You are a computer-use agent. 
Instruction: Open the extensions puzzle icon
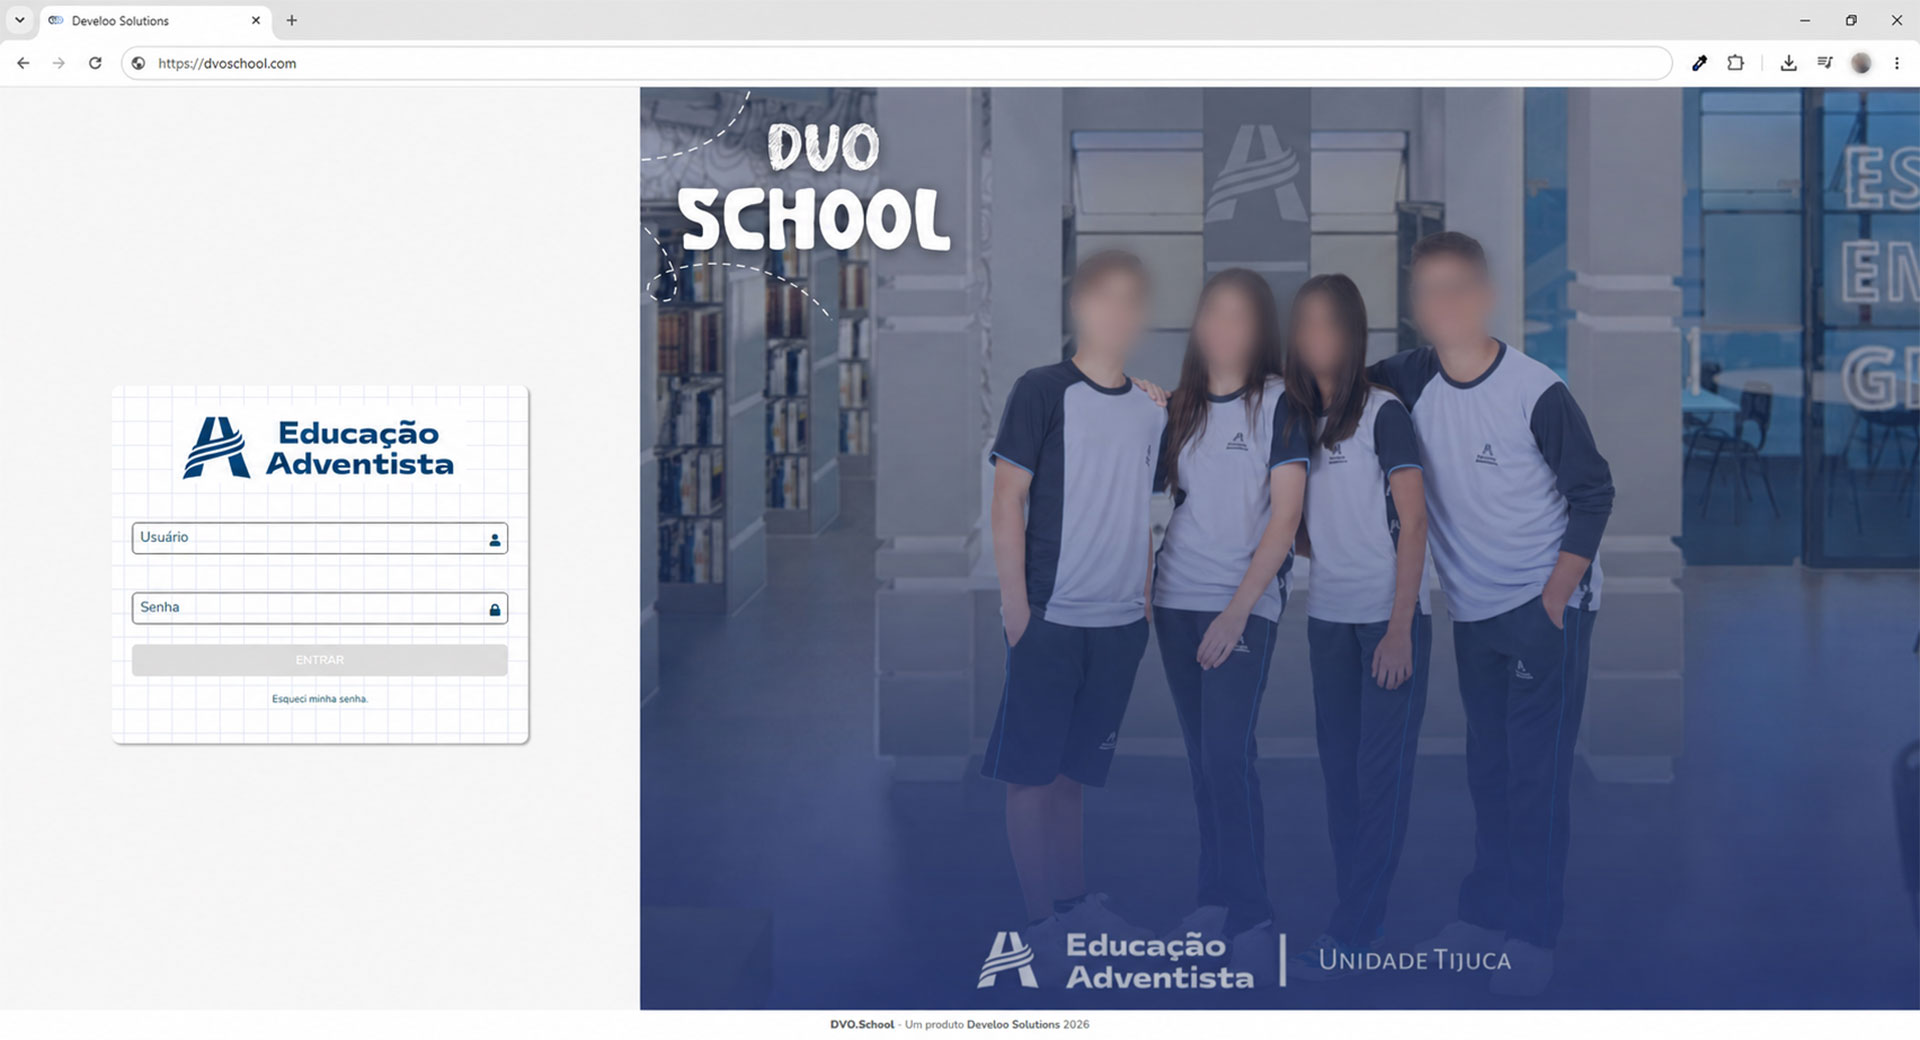coord(1735,63)
